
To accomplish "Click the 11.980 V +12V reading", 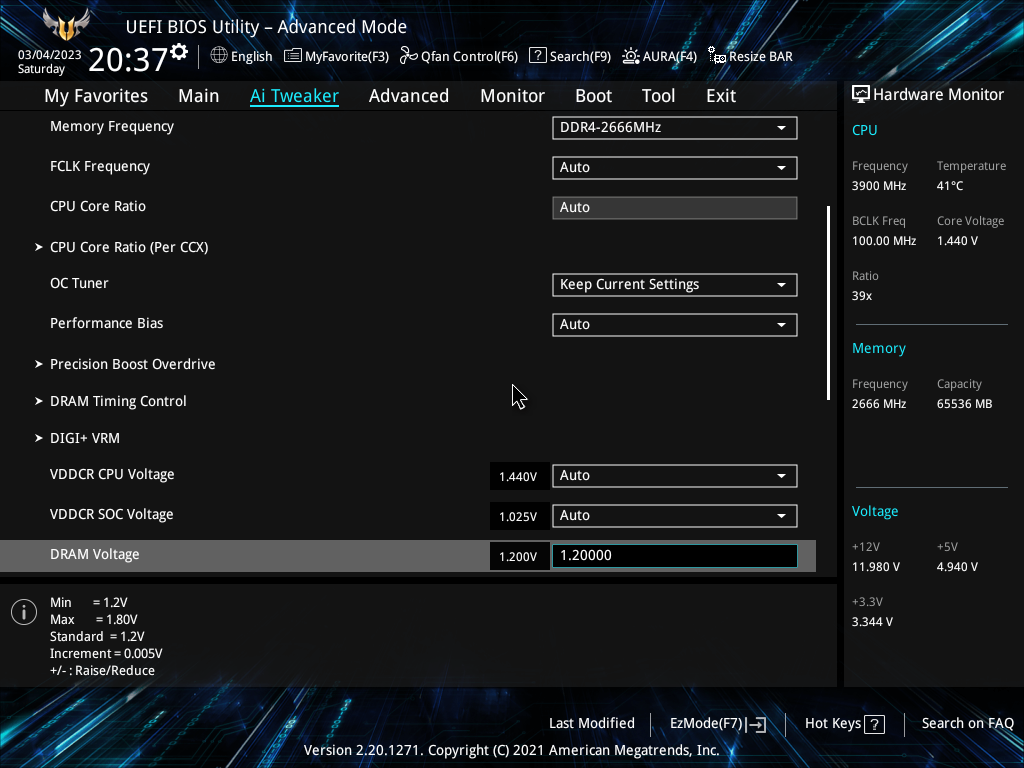I will point(876,567).
